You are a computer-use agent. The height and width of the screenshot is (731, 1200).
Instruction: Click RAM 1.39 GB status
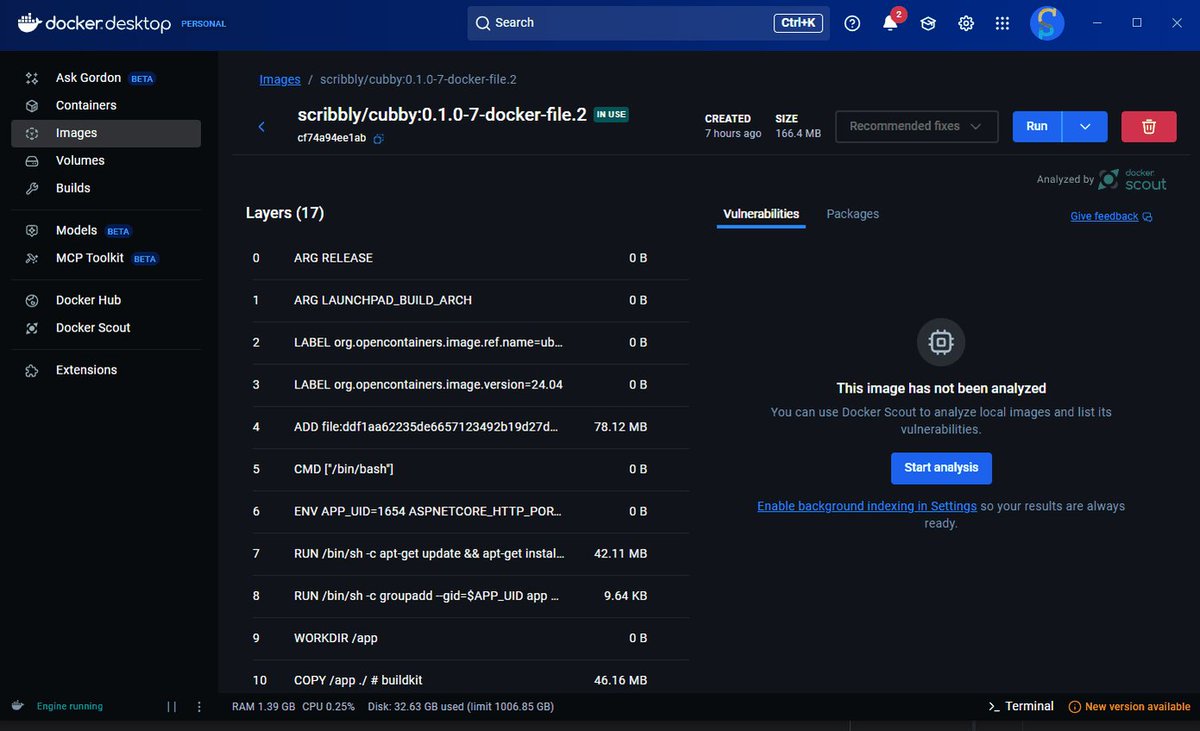point(264,707)
